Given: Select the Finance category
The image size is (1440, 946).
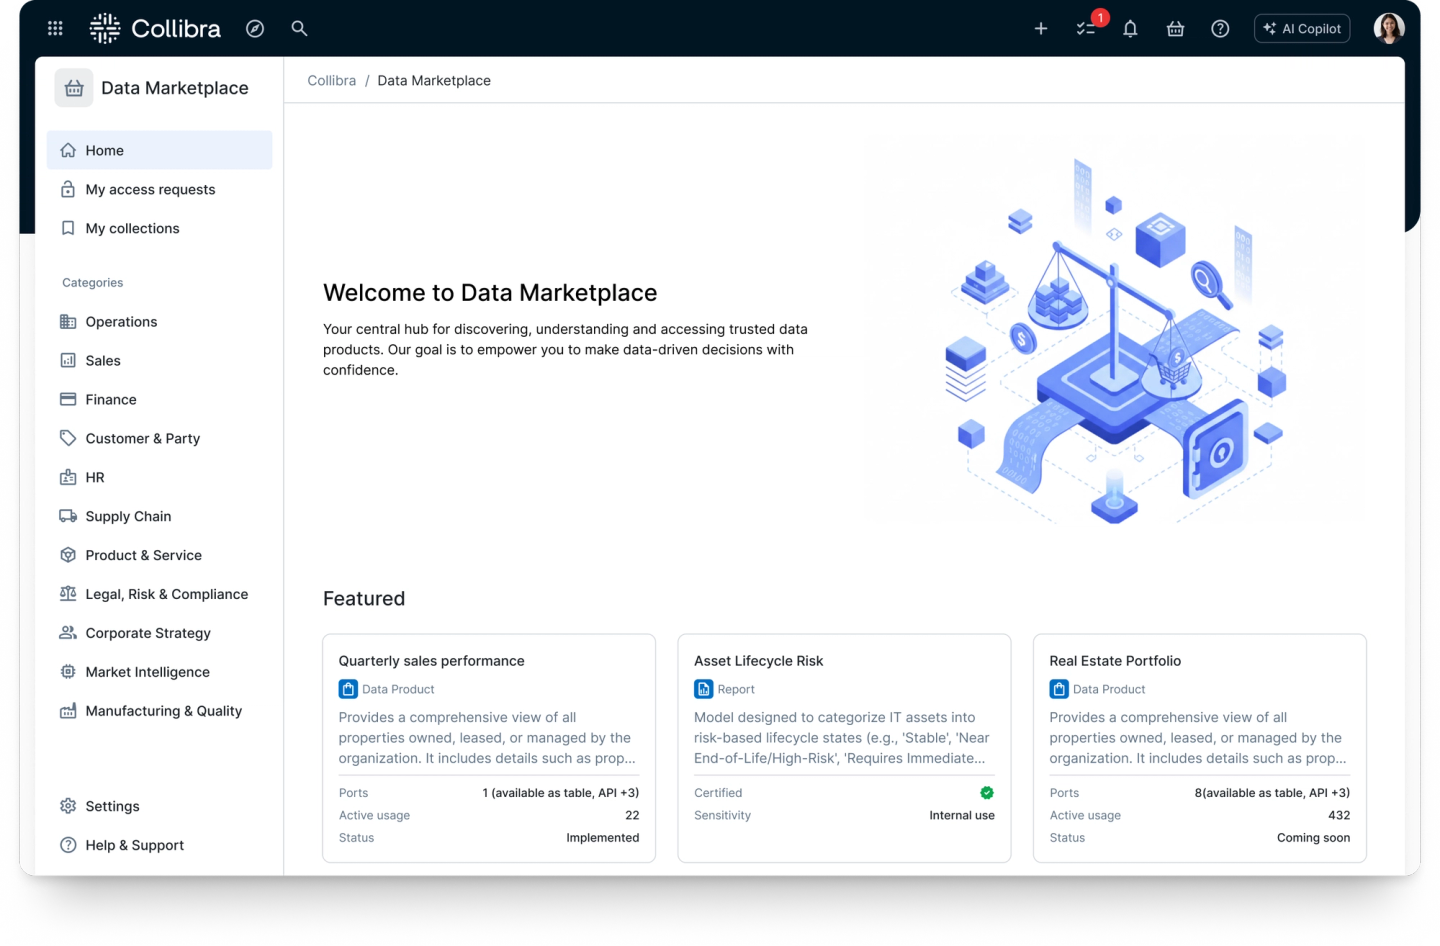Looking at the screenshot, I should 110,400.
